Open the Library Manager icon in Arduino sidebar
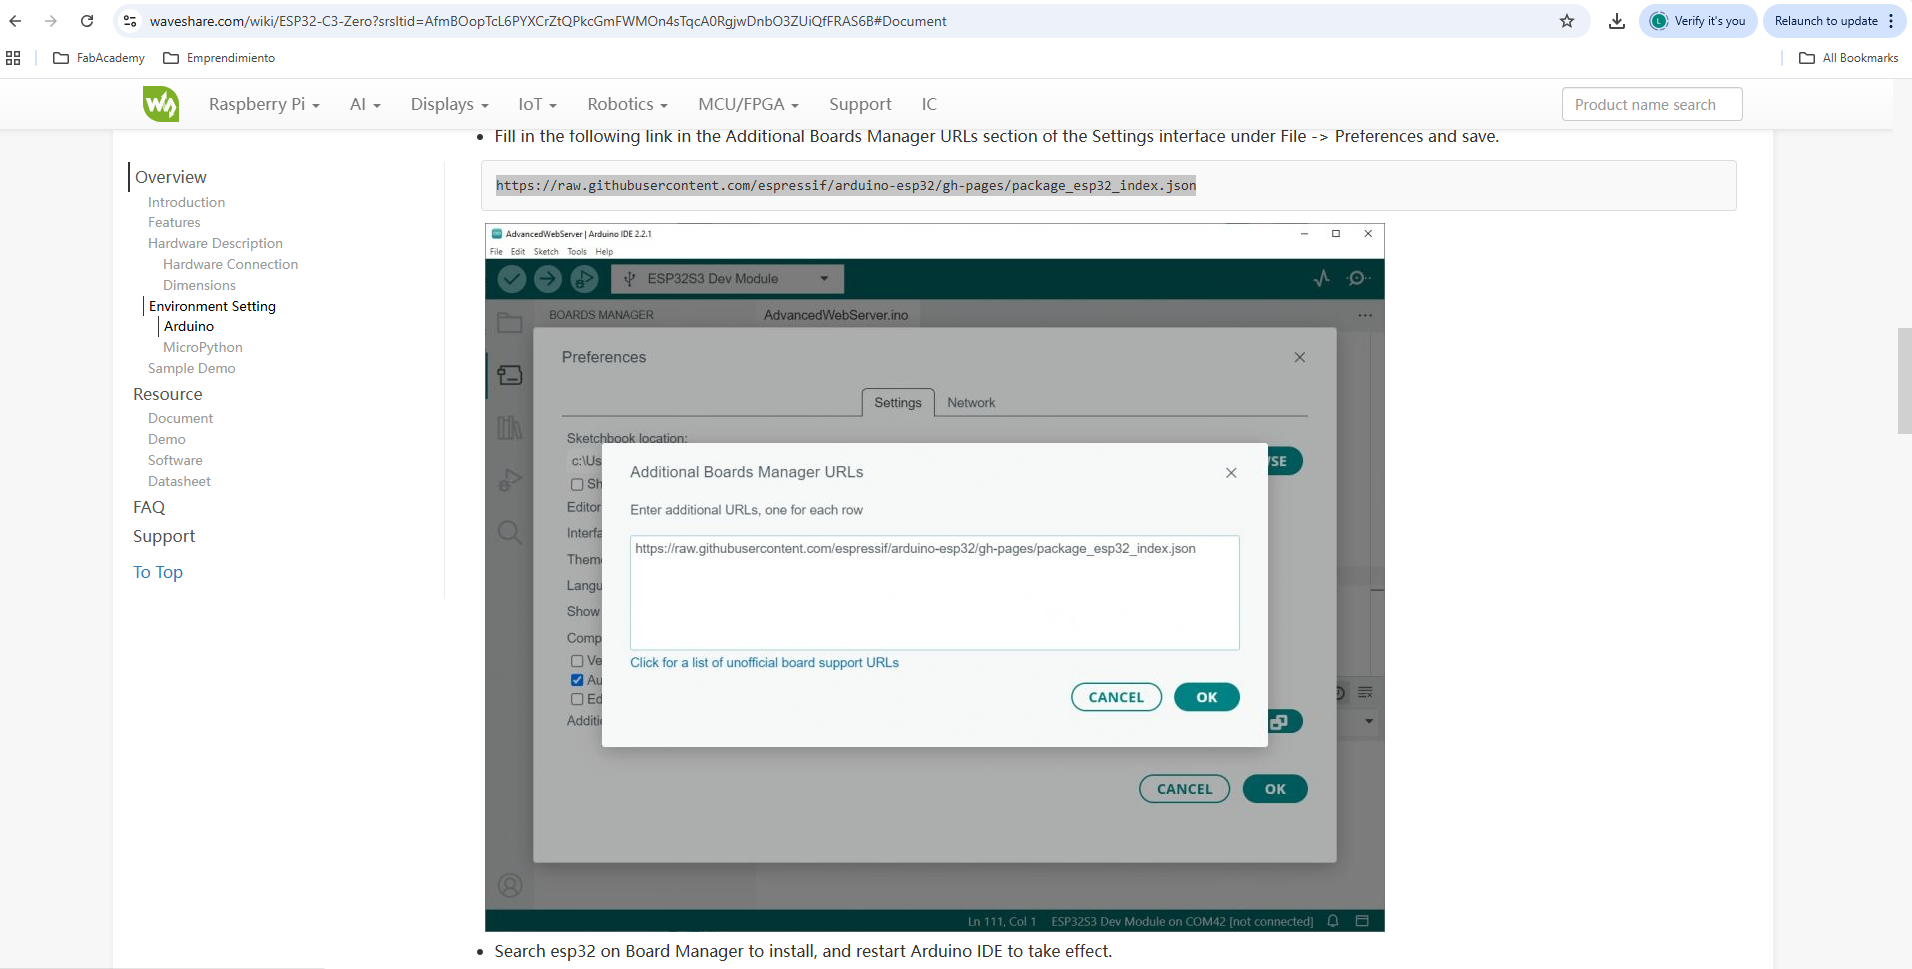Viewport: 1912px width, 969px height. point(510,428)
